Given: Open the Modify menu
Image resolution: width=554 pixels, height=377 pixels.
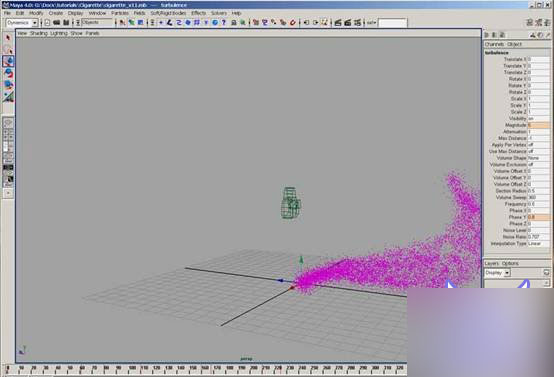Looking at the screenshot, I should click(x=36, y=13).
